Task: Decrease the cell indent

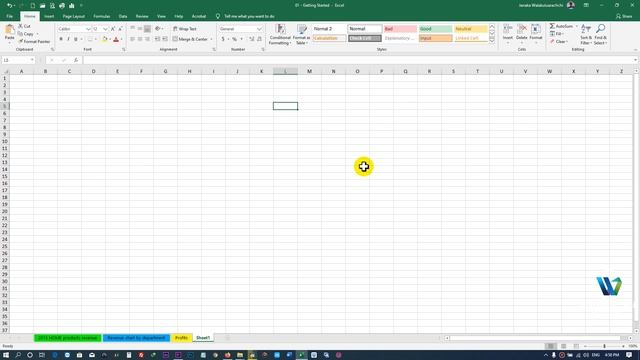Action: (157, 39)
